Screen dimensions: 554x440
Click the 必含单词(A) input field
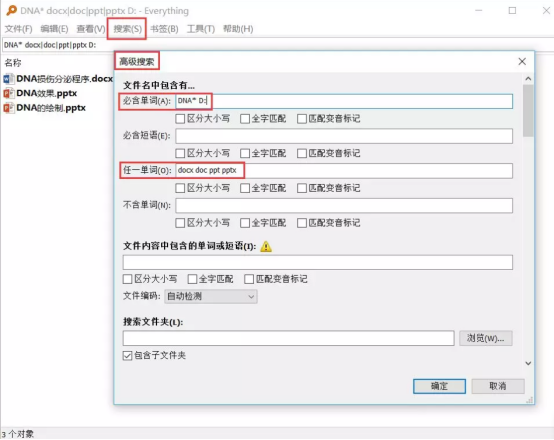pyautogui.click(x=344, y=101)
